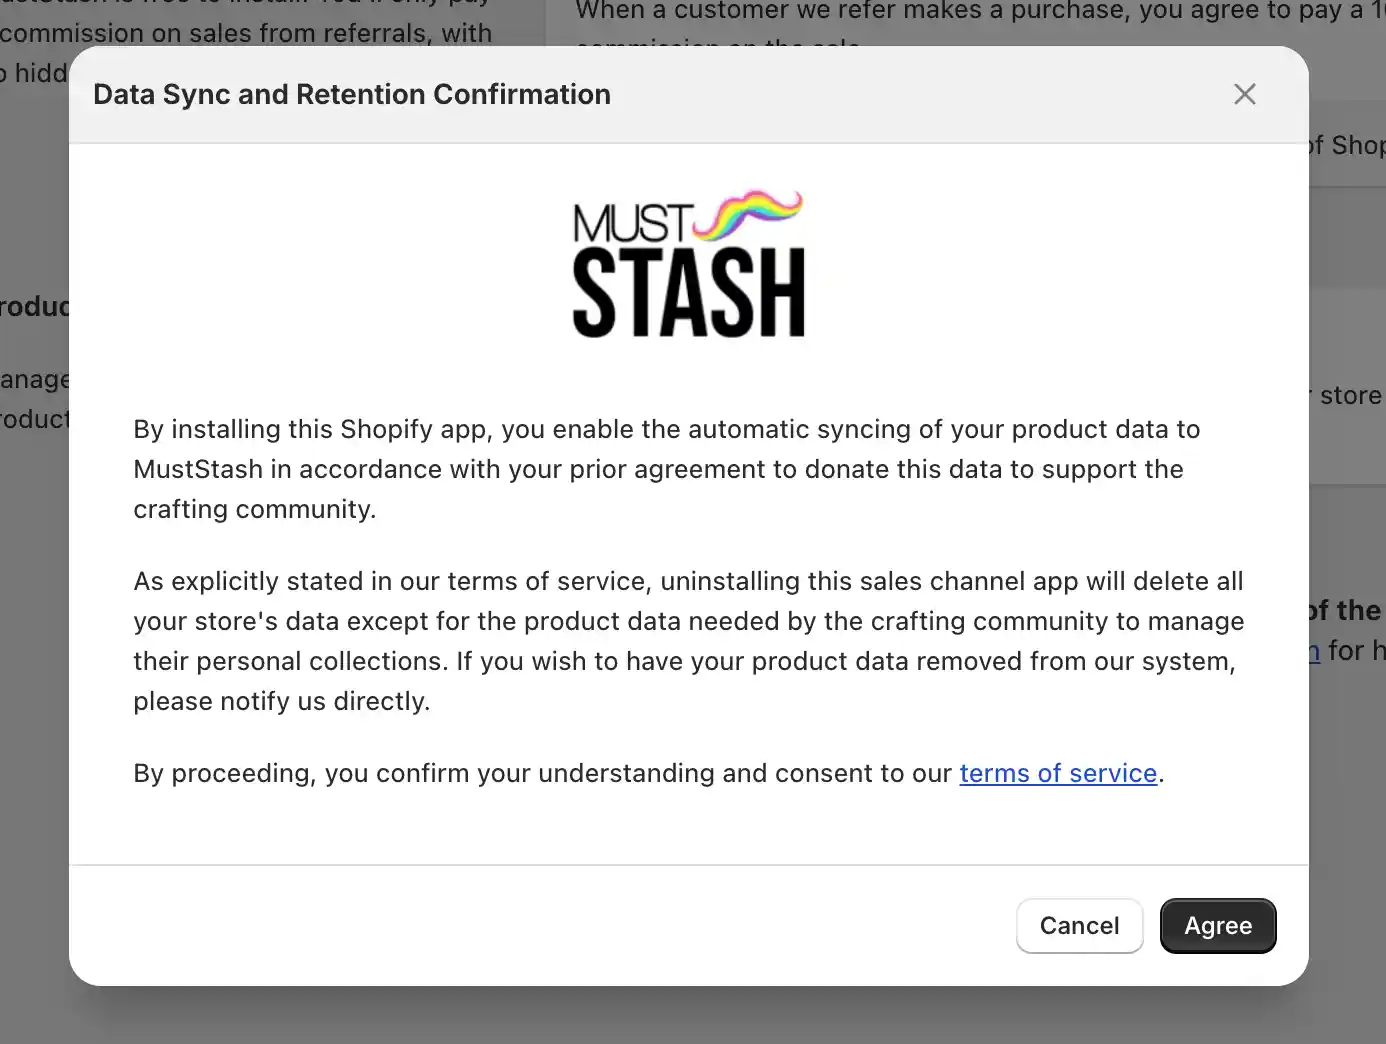Click the bold dimmed 'of the' text
The width and height of the screenshot is (1386, 1044).
click(x=1345, y=610)
